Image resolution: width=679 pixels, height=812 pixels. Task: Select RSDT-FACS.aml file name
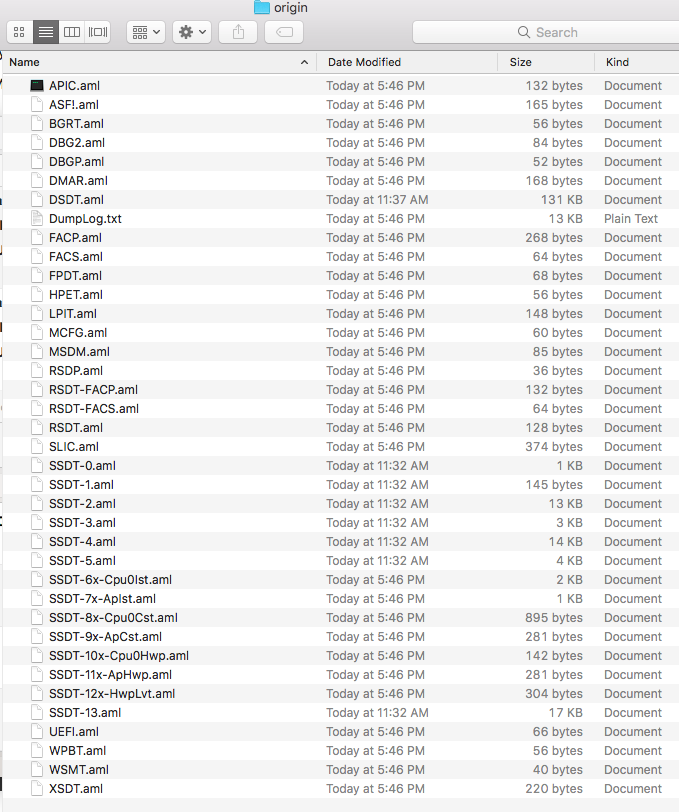94,409
